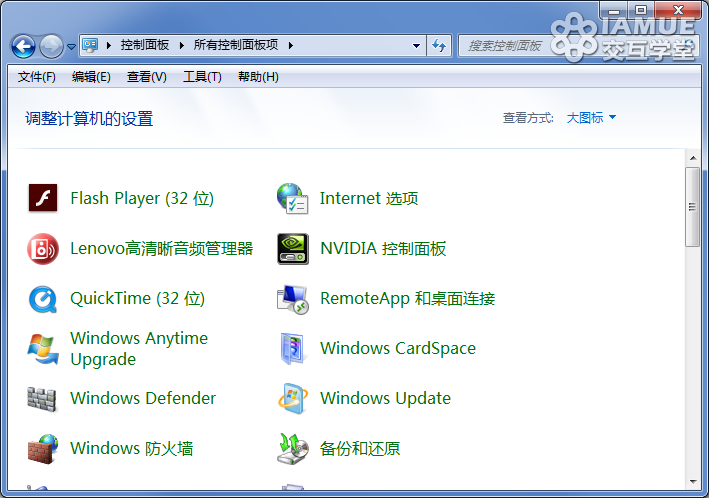
Task: Click the vertical scrollbar thumb
Action: pos(692,207)
